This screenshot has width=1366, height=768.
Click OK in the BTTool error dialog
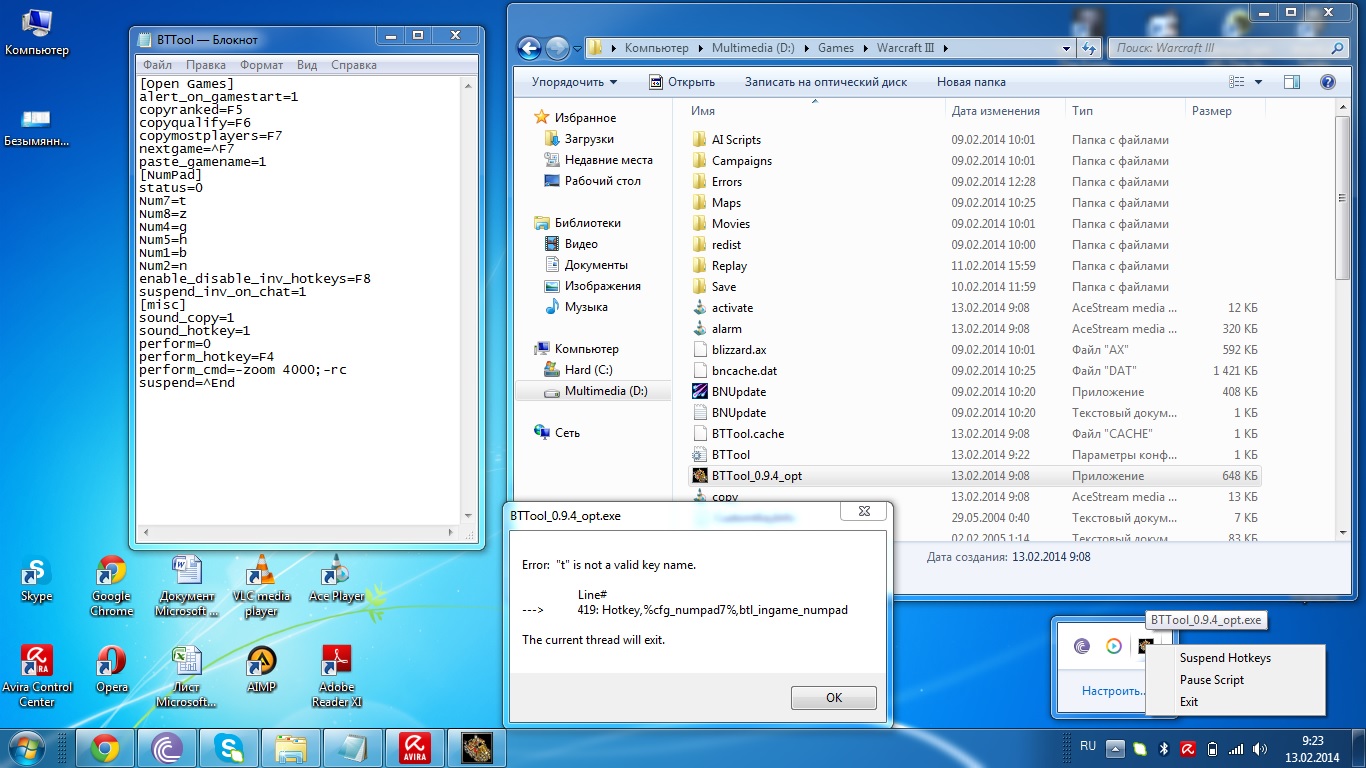[x=833, y=698]
